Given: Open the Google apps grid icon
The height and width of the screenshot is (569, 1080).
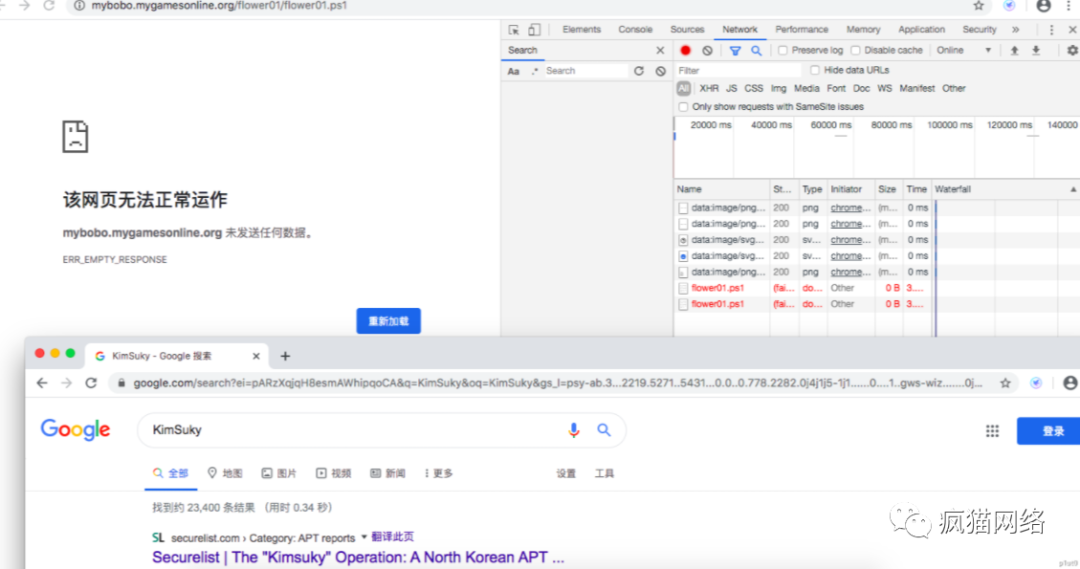Looking at the screenshot, I should pyautogui.click(x=992, y=431).
